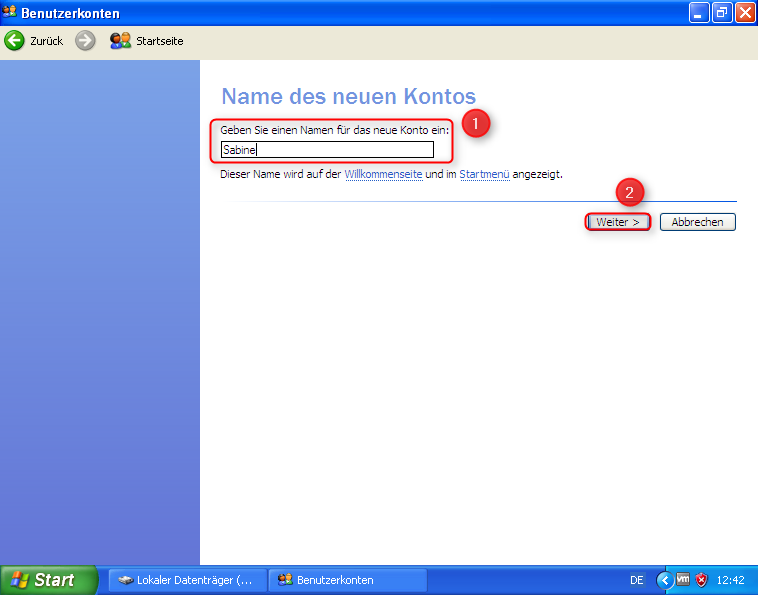Expand hidden tray icons arrow

664,580
